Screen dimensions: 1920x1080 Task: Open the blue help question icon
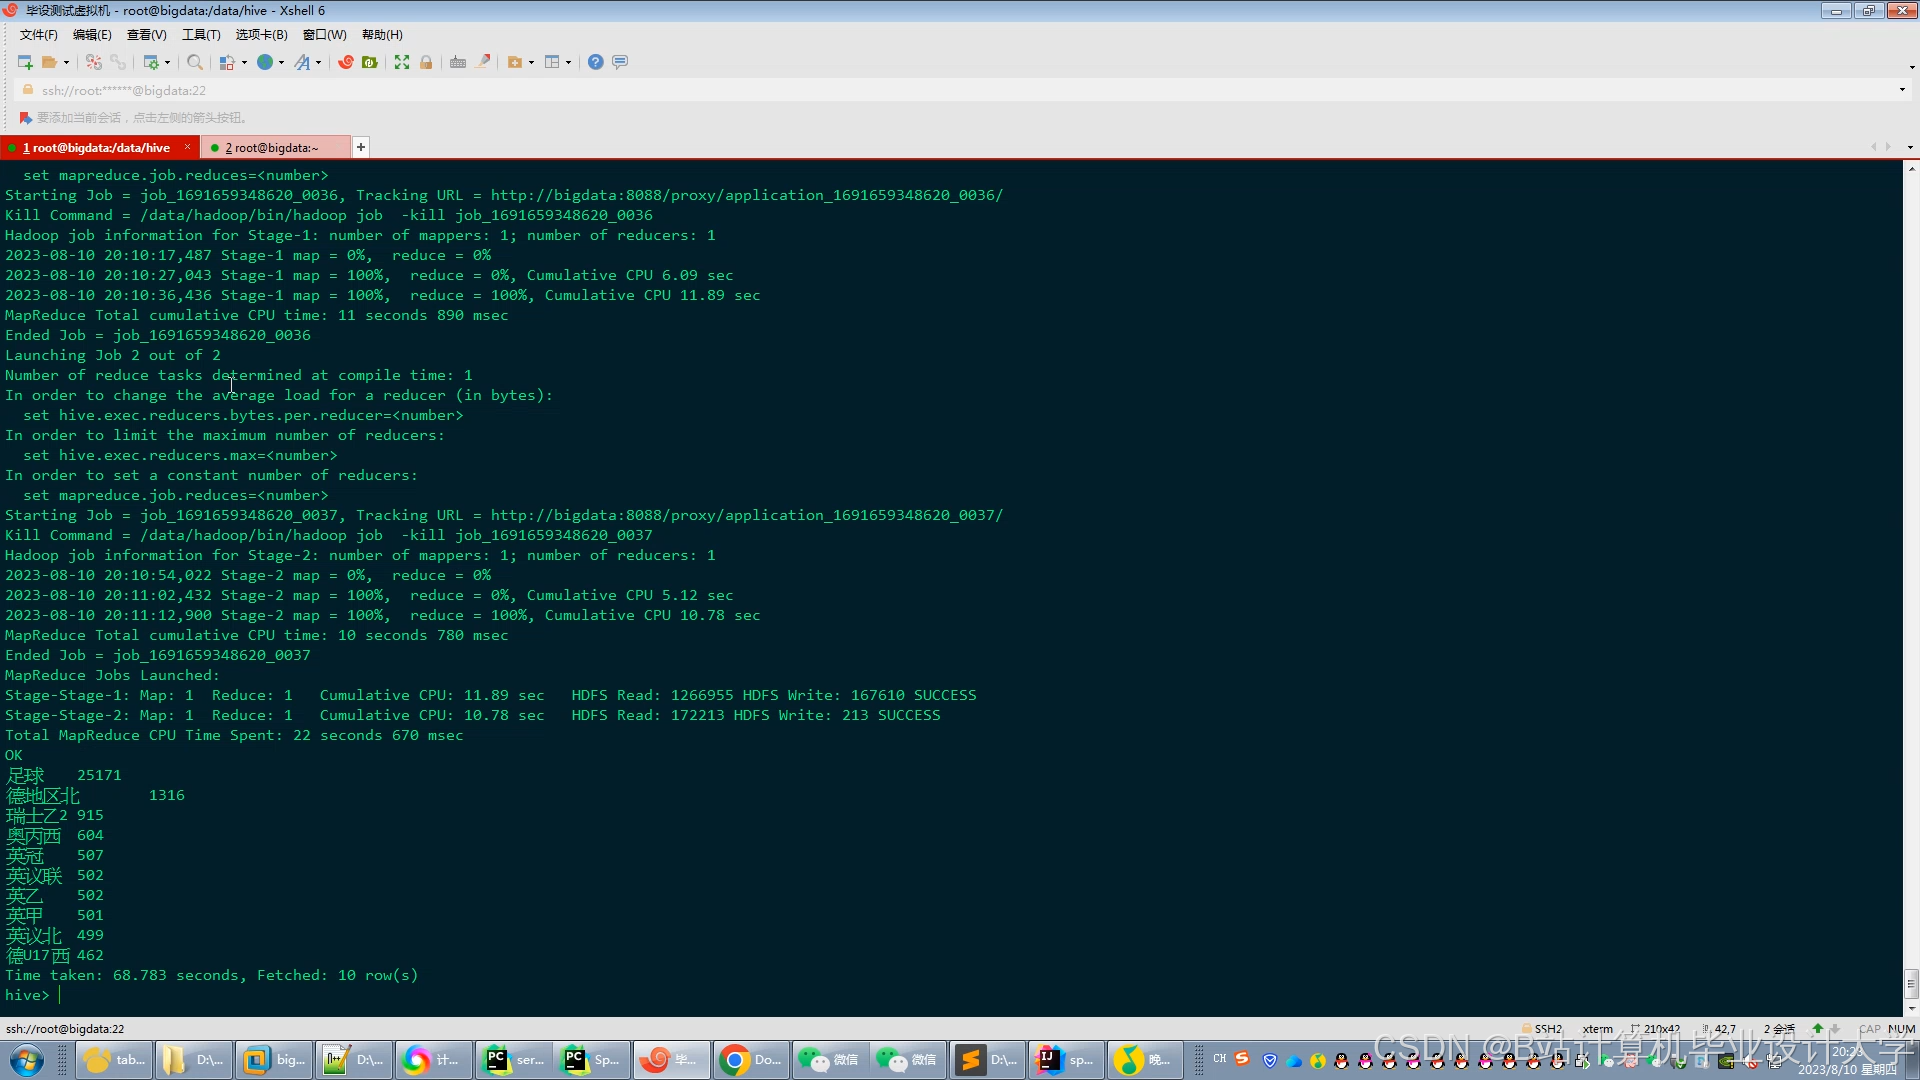click(x=595, y=62)
